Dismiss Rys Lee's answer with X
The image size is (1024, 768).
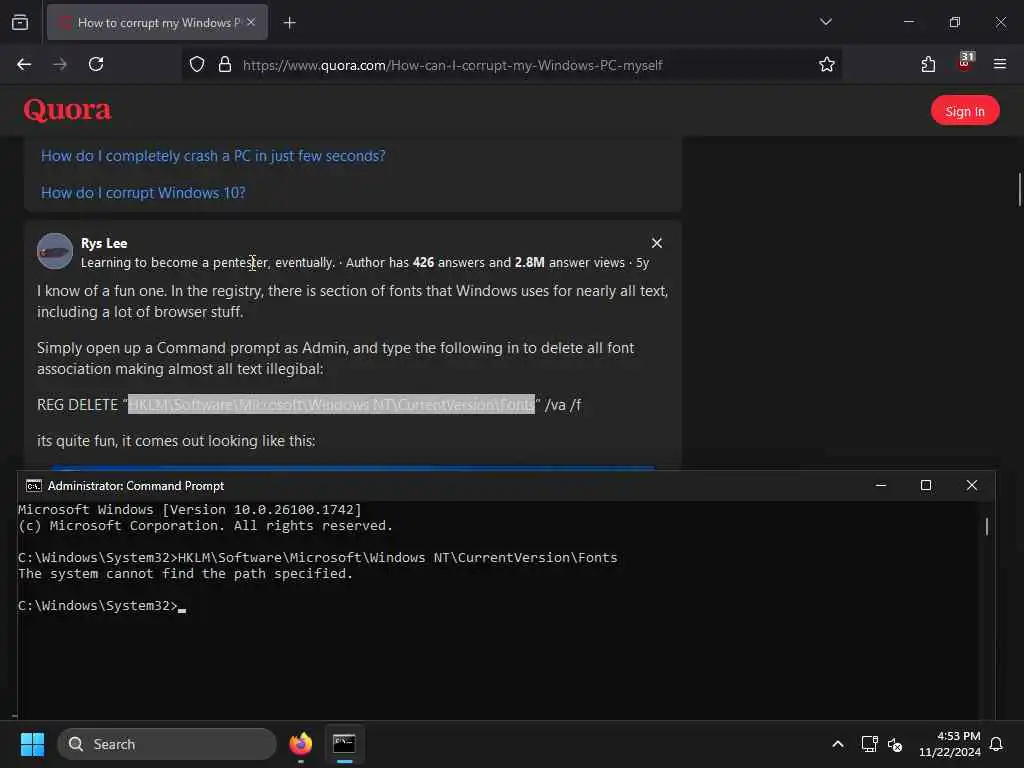pos(656,243)
